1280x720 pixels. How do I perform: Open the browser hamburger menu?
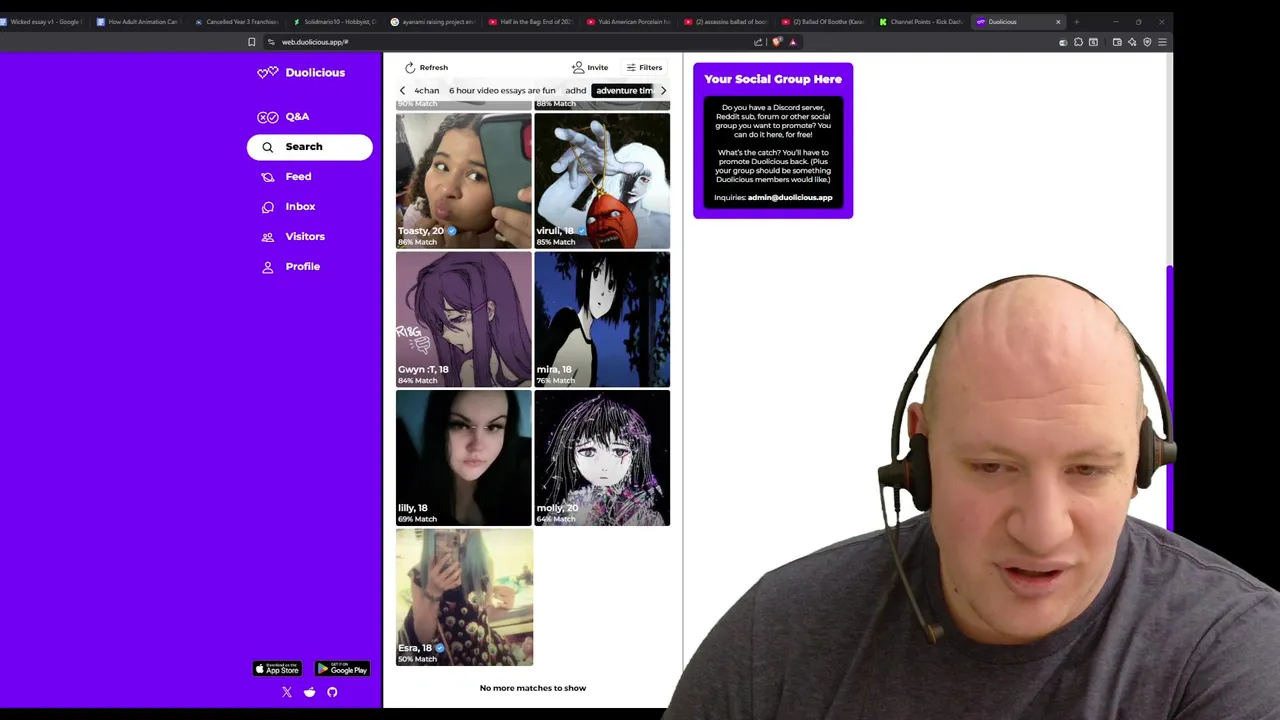(x=1162, y=42)
